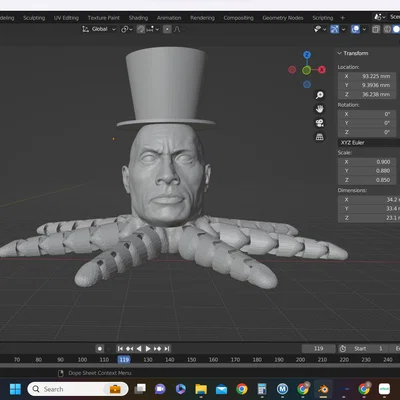Switch to wireframe viewport shading
Image resolution: width=400 pixels, height=400 pixels.
point(387,29)
